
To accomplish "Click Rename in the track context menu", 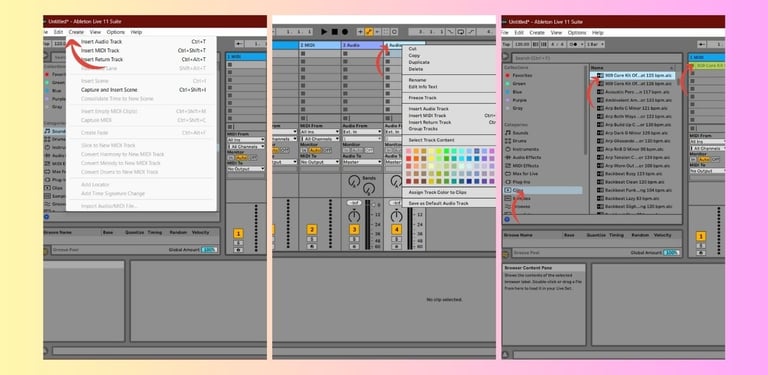I will coord(417,80).
